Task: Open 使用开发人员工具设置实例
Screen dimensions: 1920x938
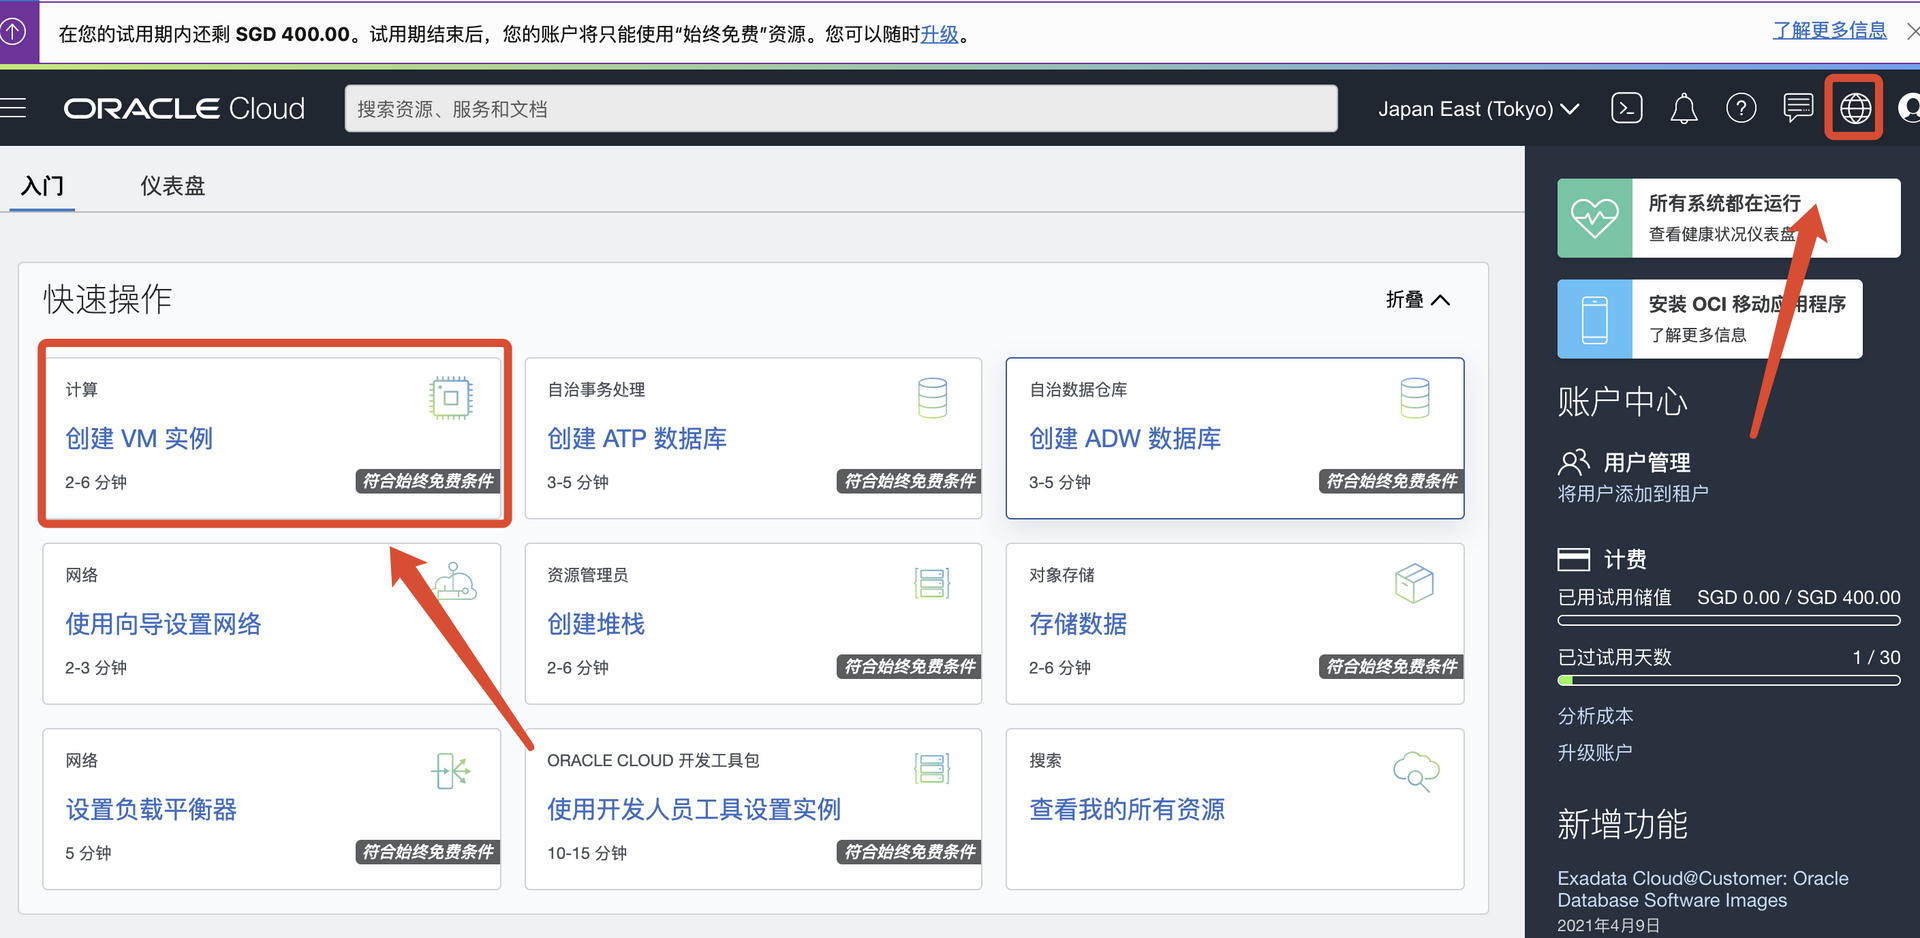Action: point(694,809)
